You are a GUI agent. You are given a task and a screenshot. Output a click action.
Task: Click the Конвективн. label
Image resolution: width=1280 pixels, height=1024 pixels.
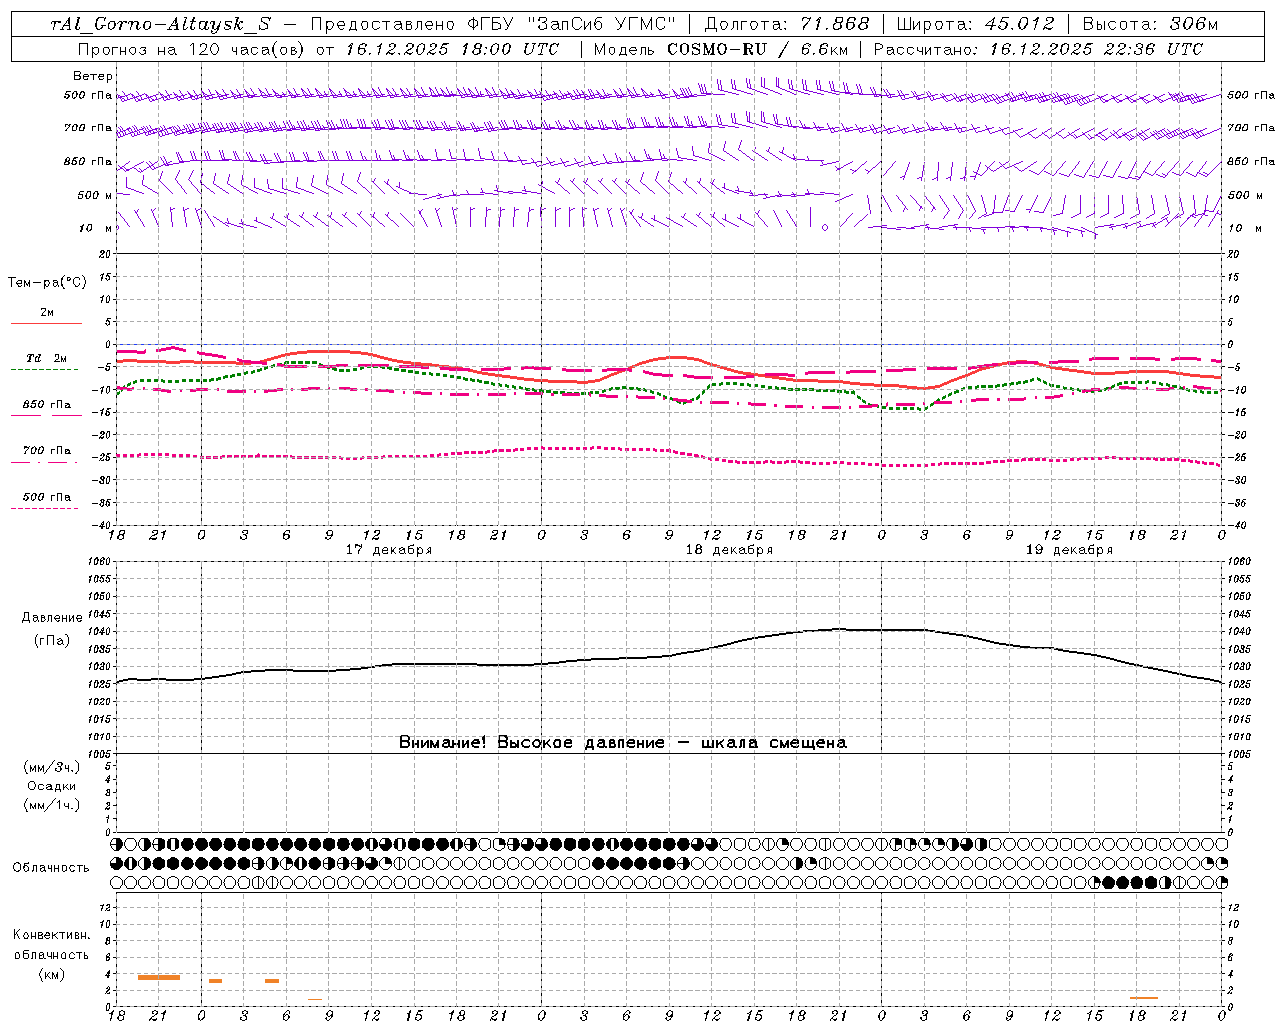click(x=52, y=935)
